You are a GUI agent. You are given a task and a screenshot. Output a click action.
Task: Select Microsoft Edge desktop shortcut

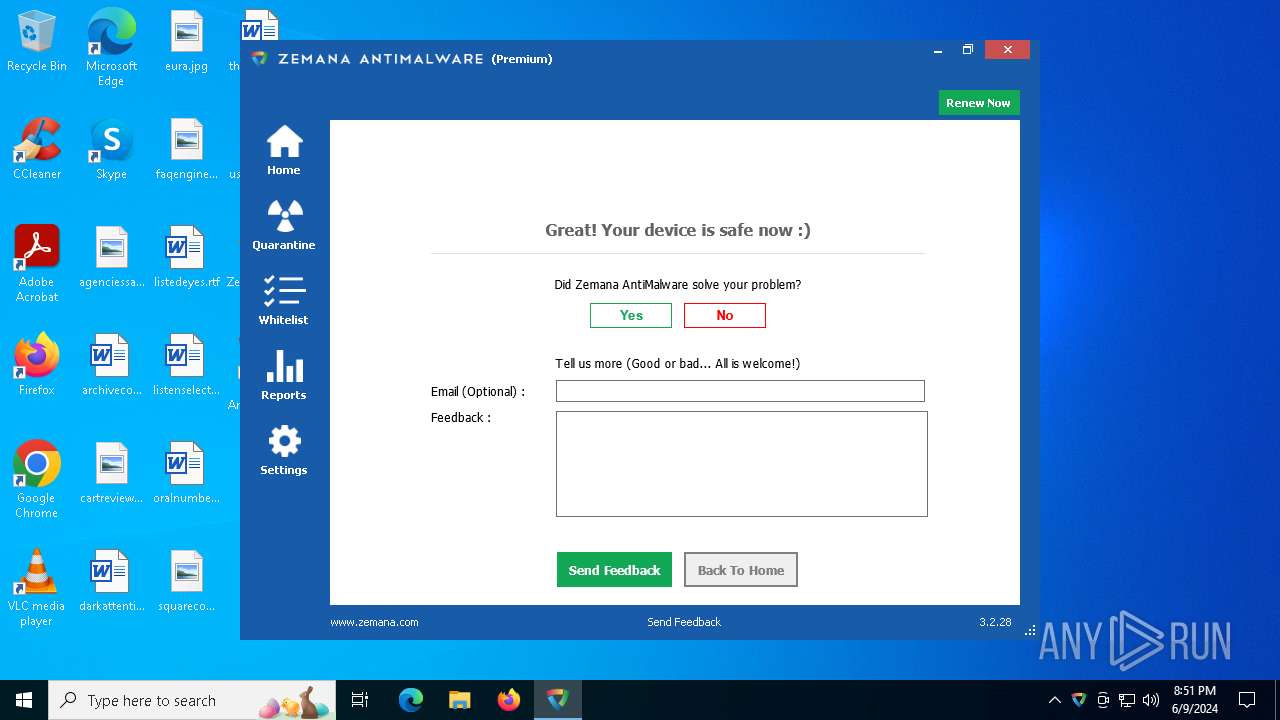[x=111, y=48]
